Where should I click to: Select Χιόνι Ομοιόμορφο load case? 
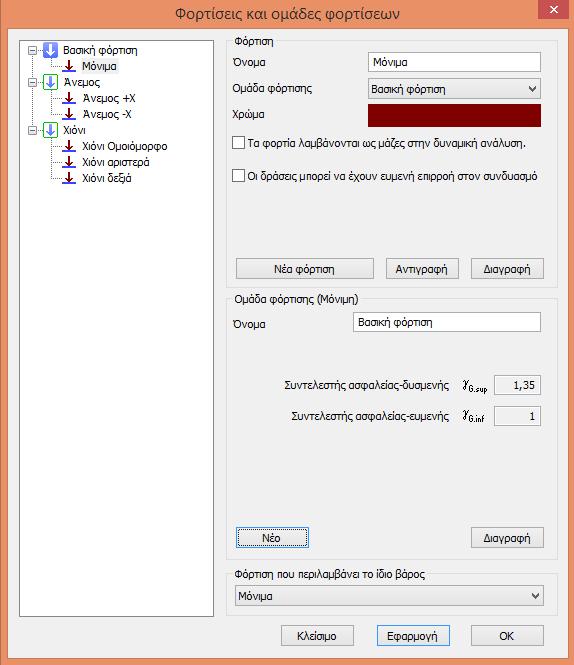pyautogui.click(x=125, y=146)
